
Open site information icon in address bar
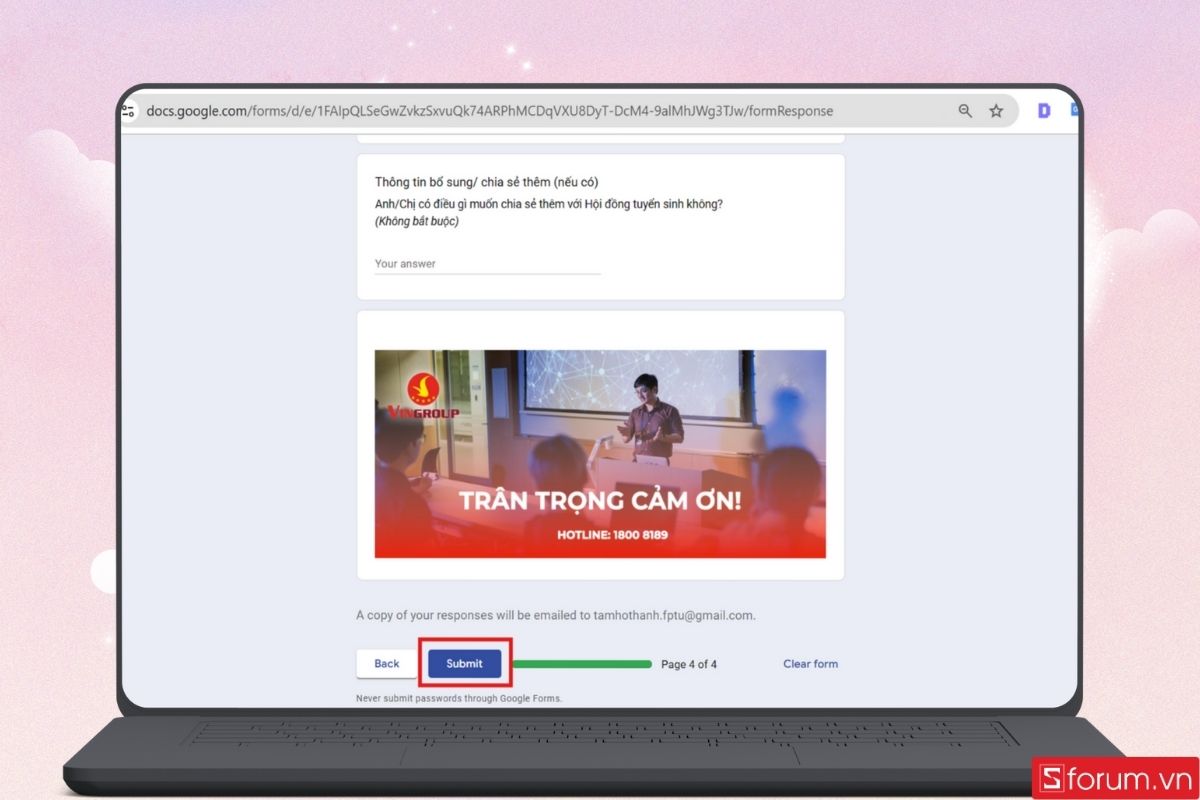click(x=127, y=111)
